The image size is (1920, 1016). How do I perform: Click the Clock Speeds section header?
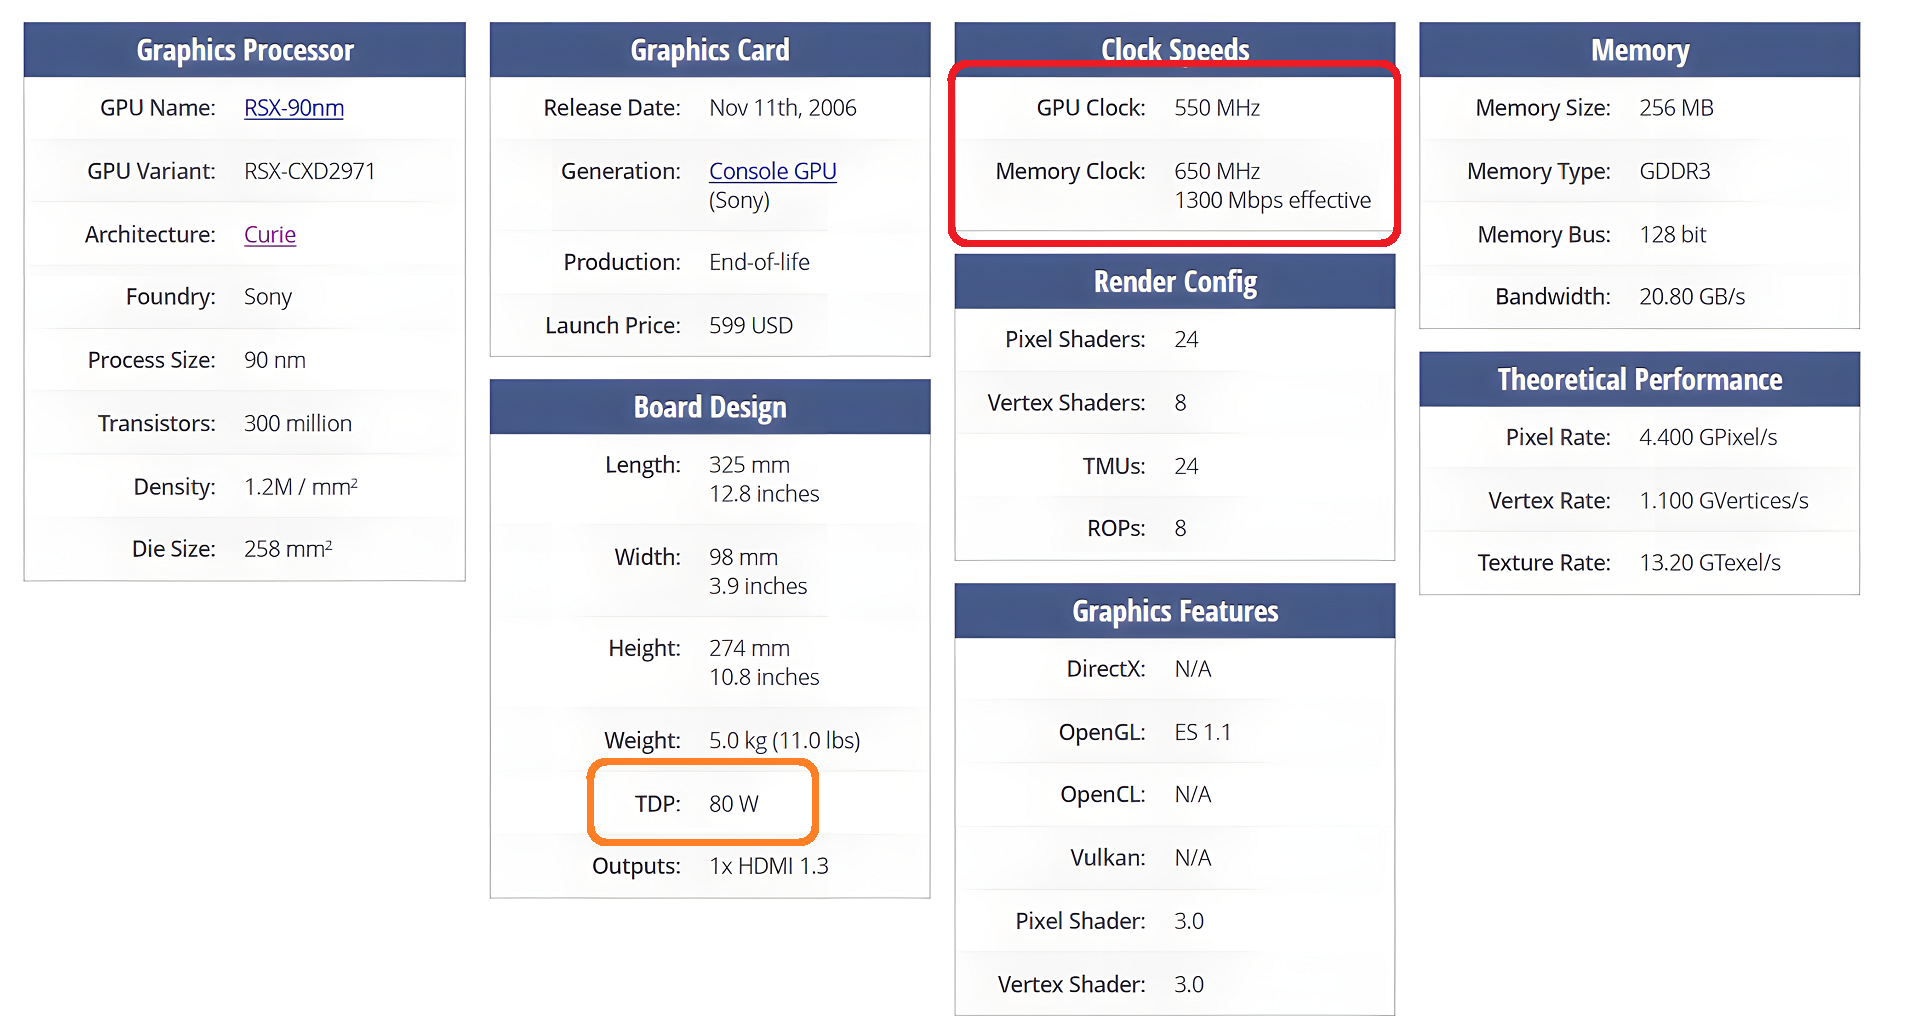tap(1175, 49)
